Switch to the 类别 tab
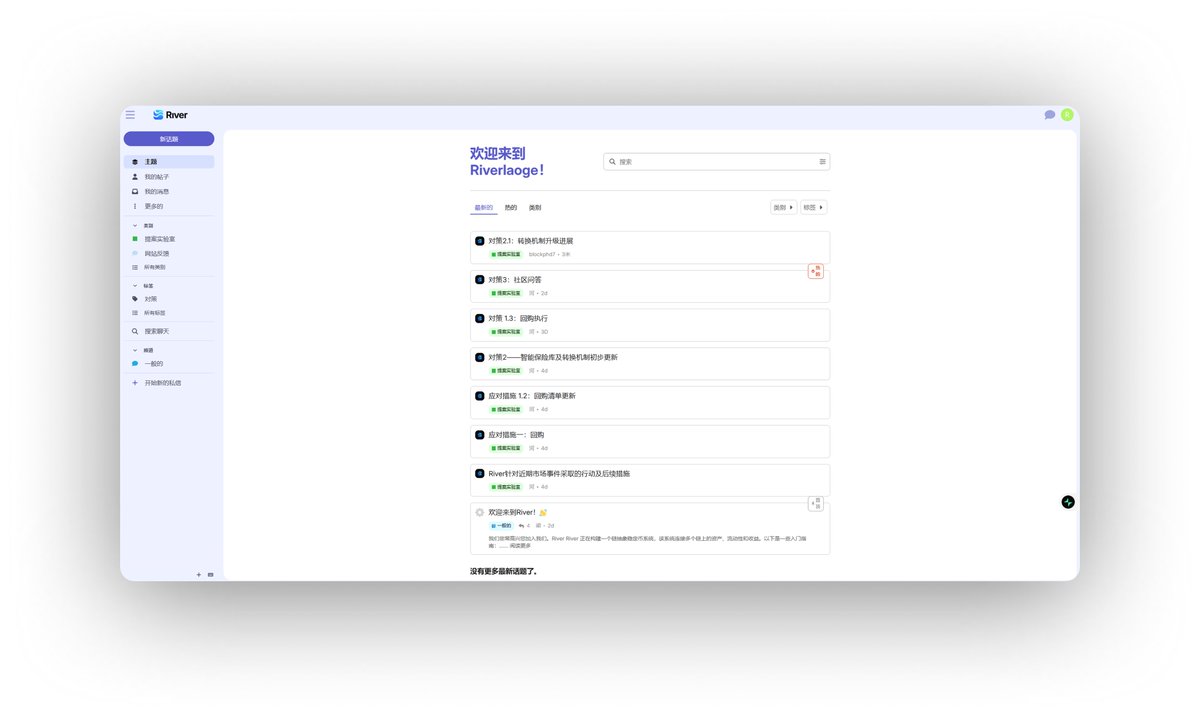This screenshot has height=716, width=1200. click(535, 208)
